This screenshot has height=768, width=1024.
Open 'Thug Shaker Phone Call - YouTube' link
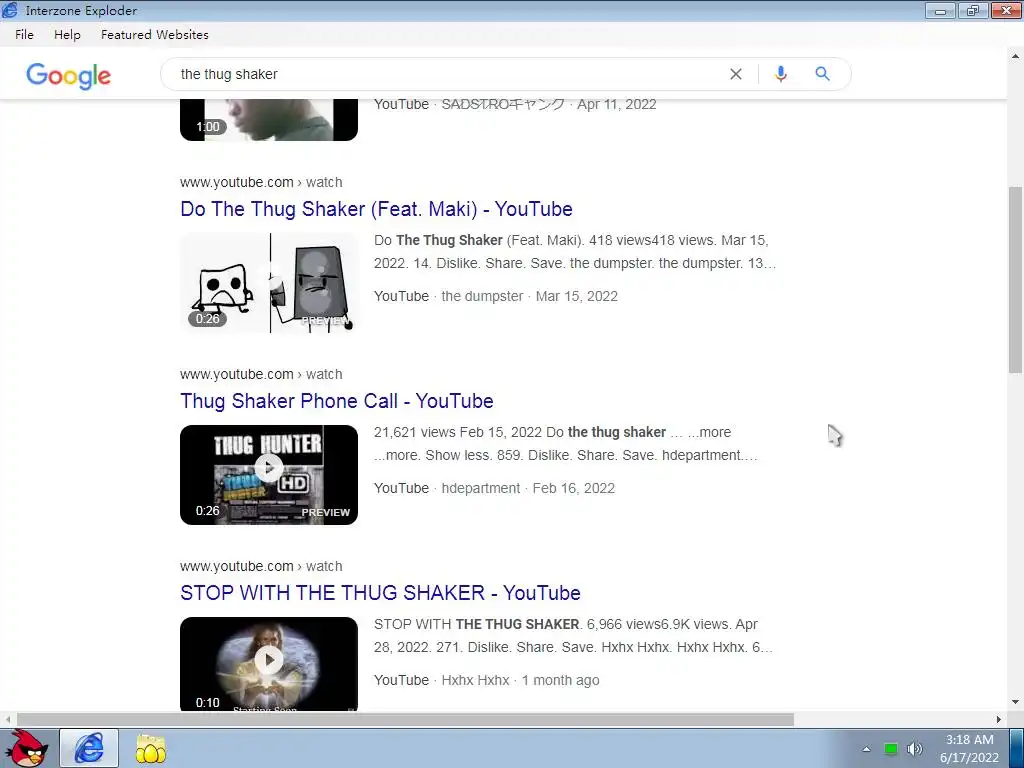336,401
